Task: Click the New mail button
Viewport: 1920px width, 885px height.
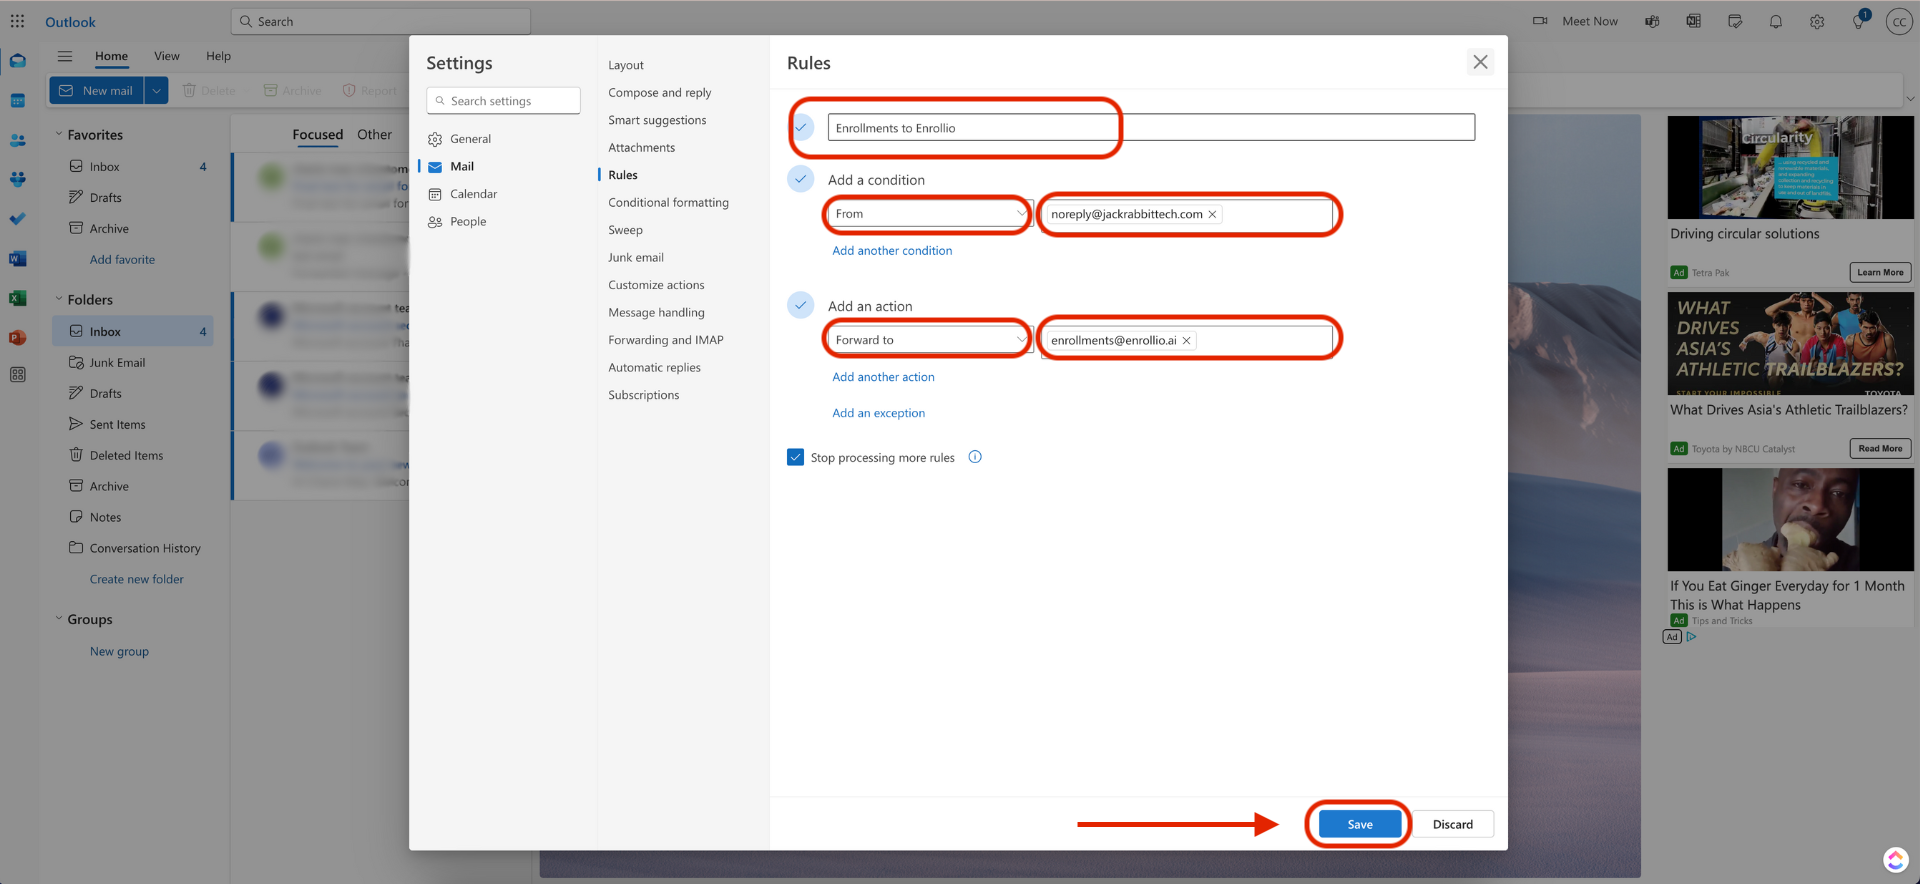Action: point(96,90)
